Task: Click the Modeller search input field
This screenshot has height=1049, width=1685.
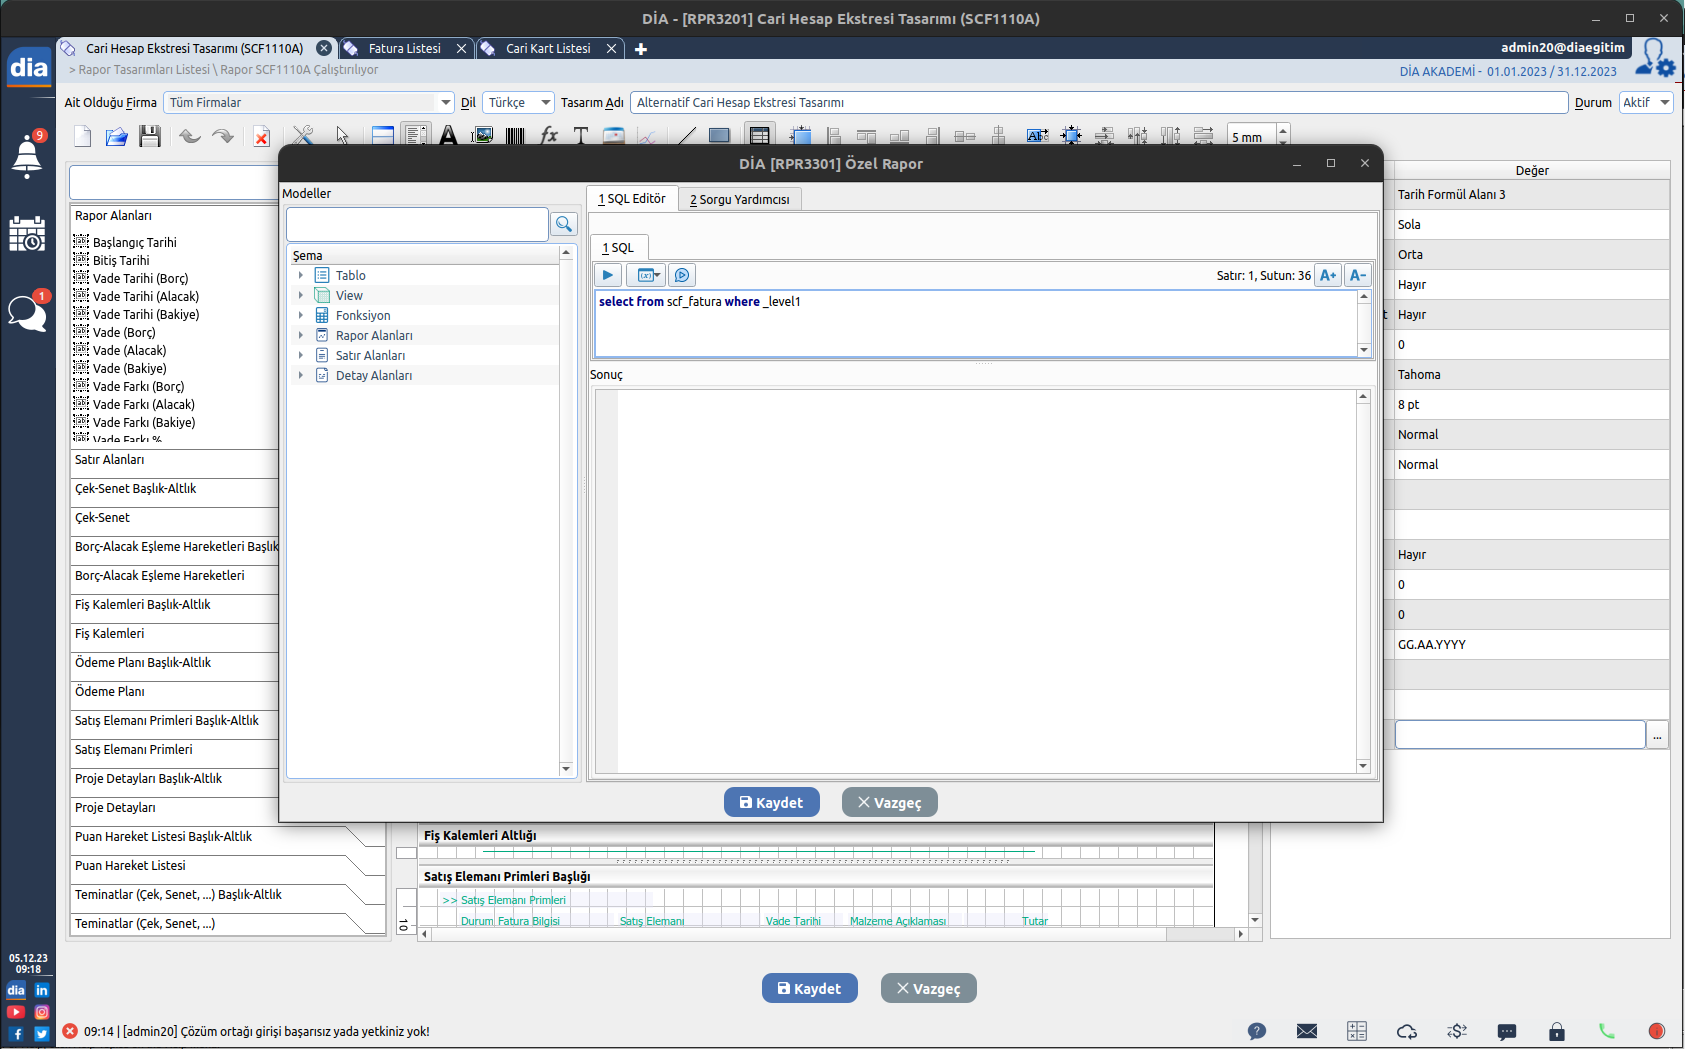Action: click(417, 224)
